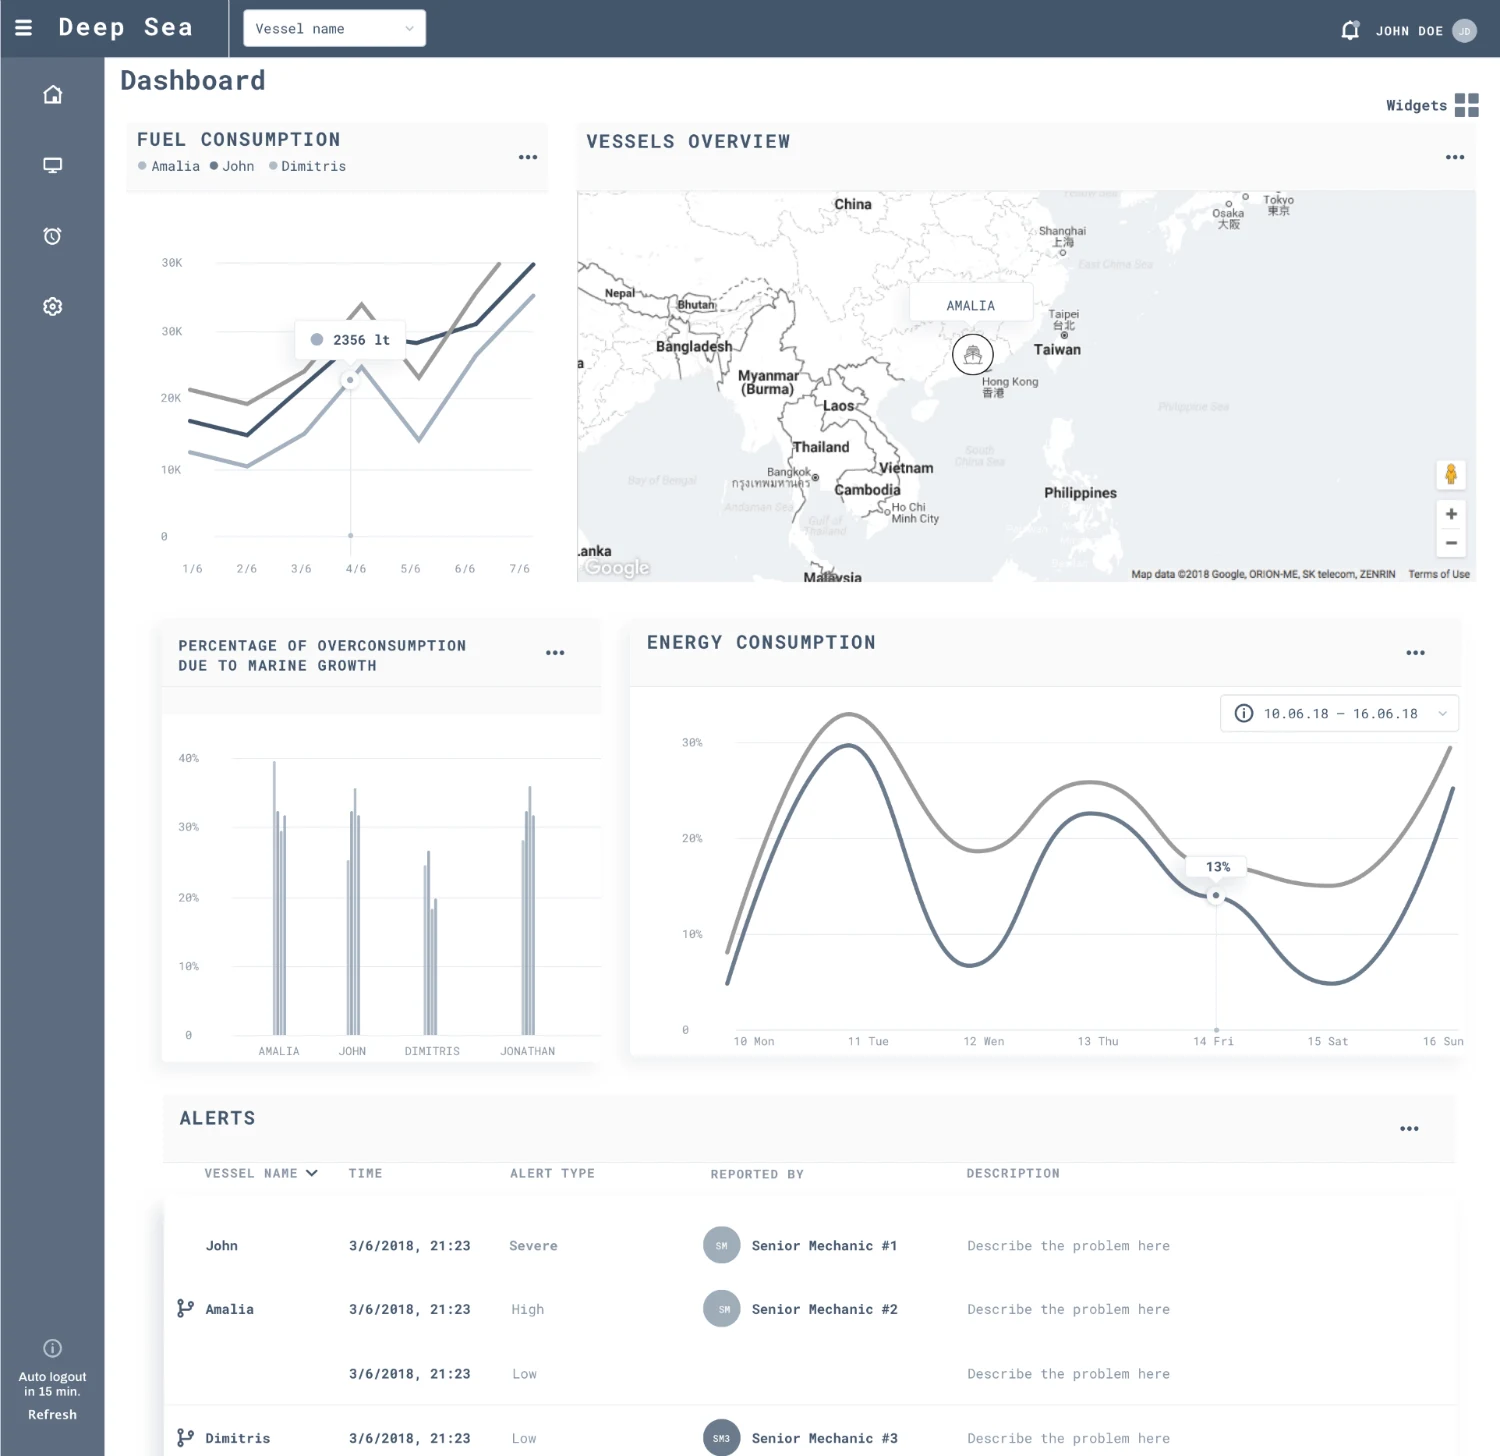Screen dimensions: 1500x1456
Task: Click the Jonathan bar group in chart
Action: pos(528,910)
